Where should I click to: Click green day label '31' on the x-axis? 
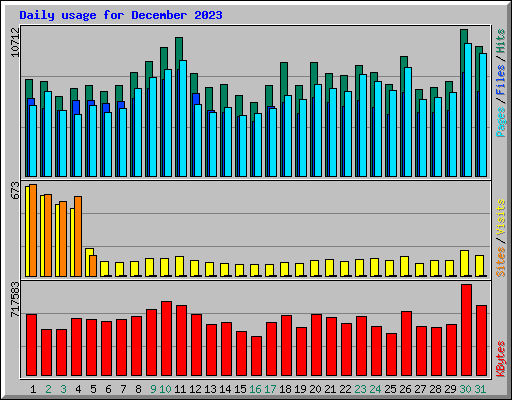click(x=480, y=389)
